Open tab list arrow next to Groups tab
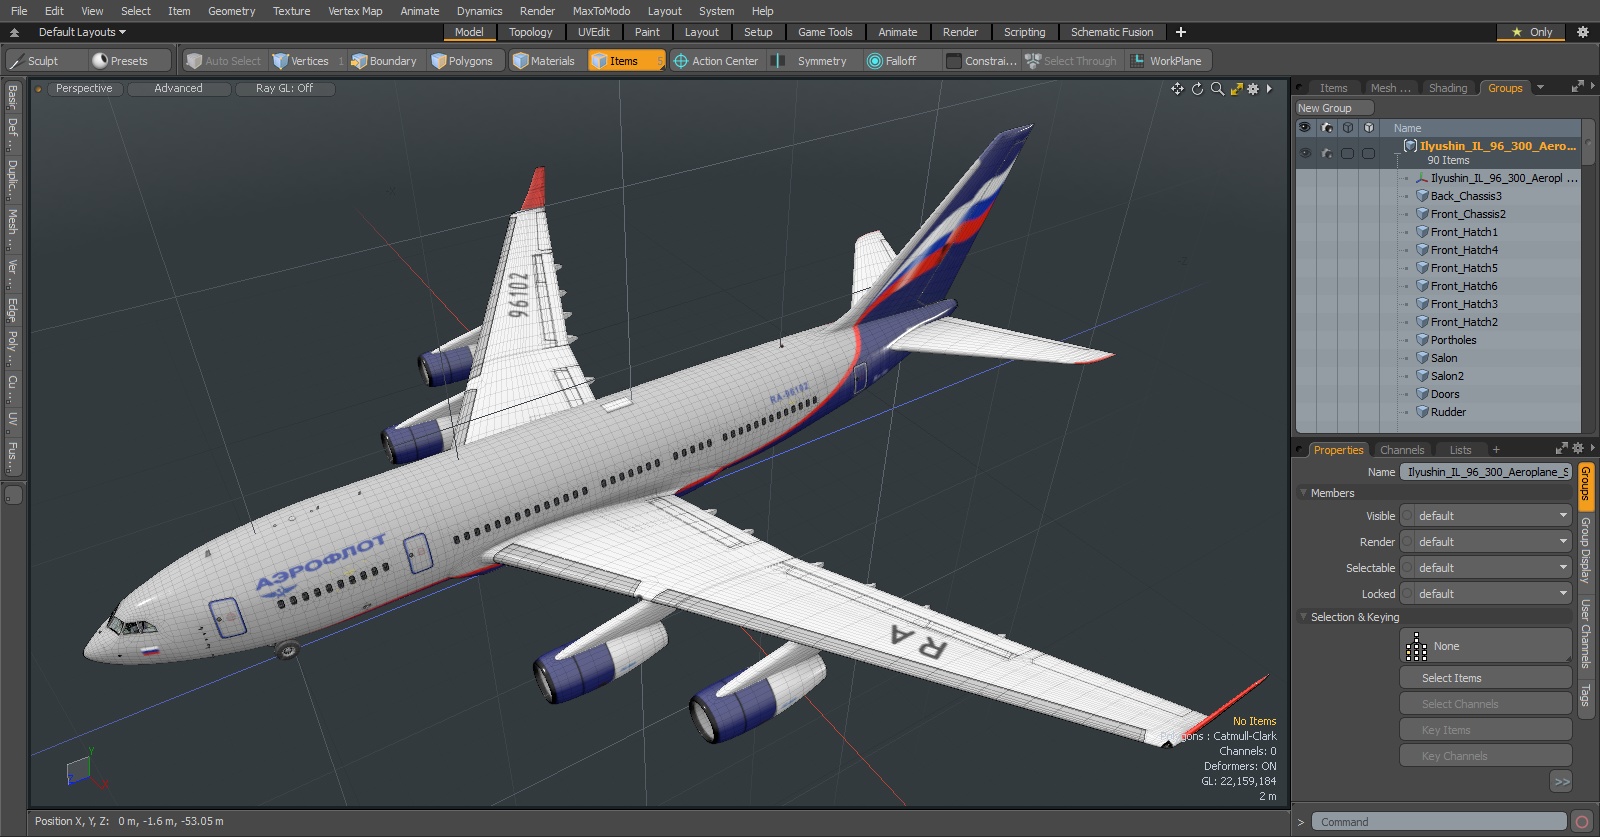Screen dimensions: 1600x837 1540,88
